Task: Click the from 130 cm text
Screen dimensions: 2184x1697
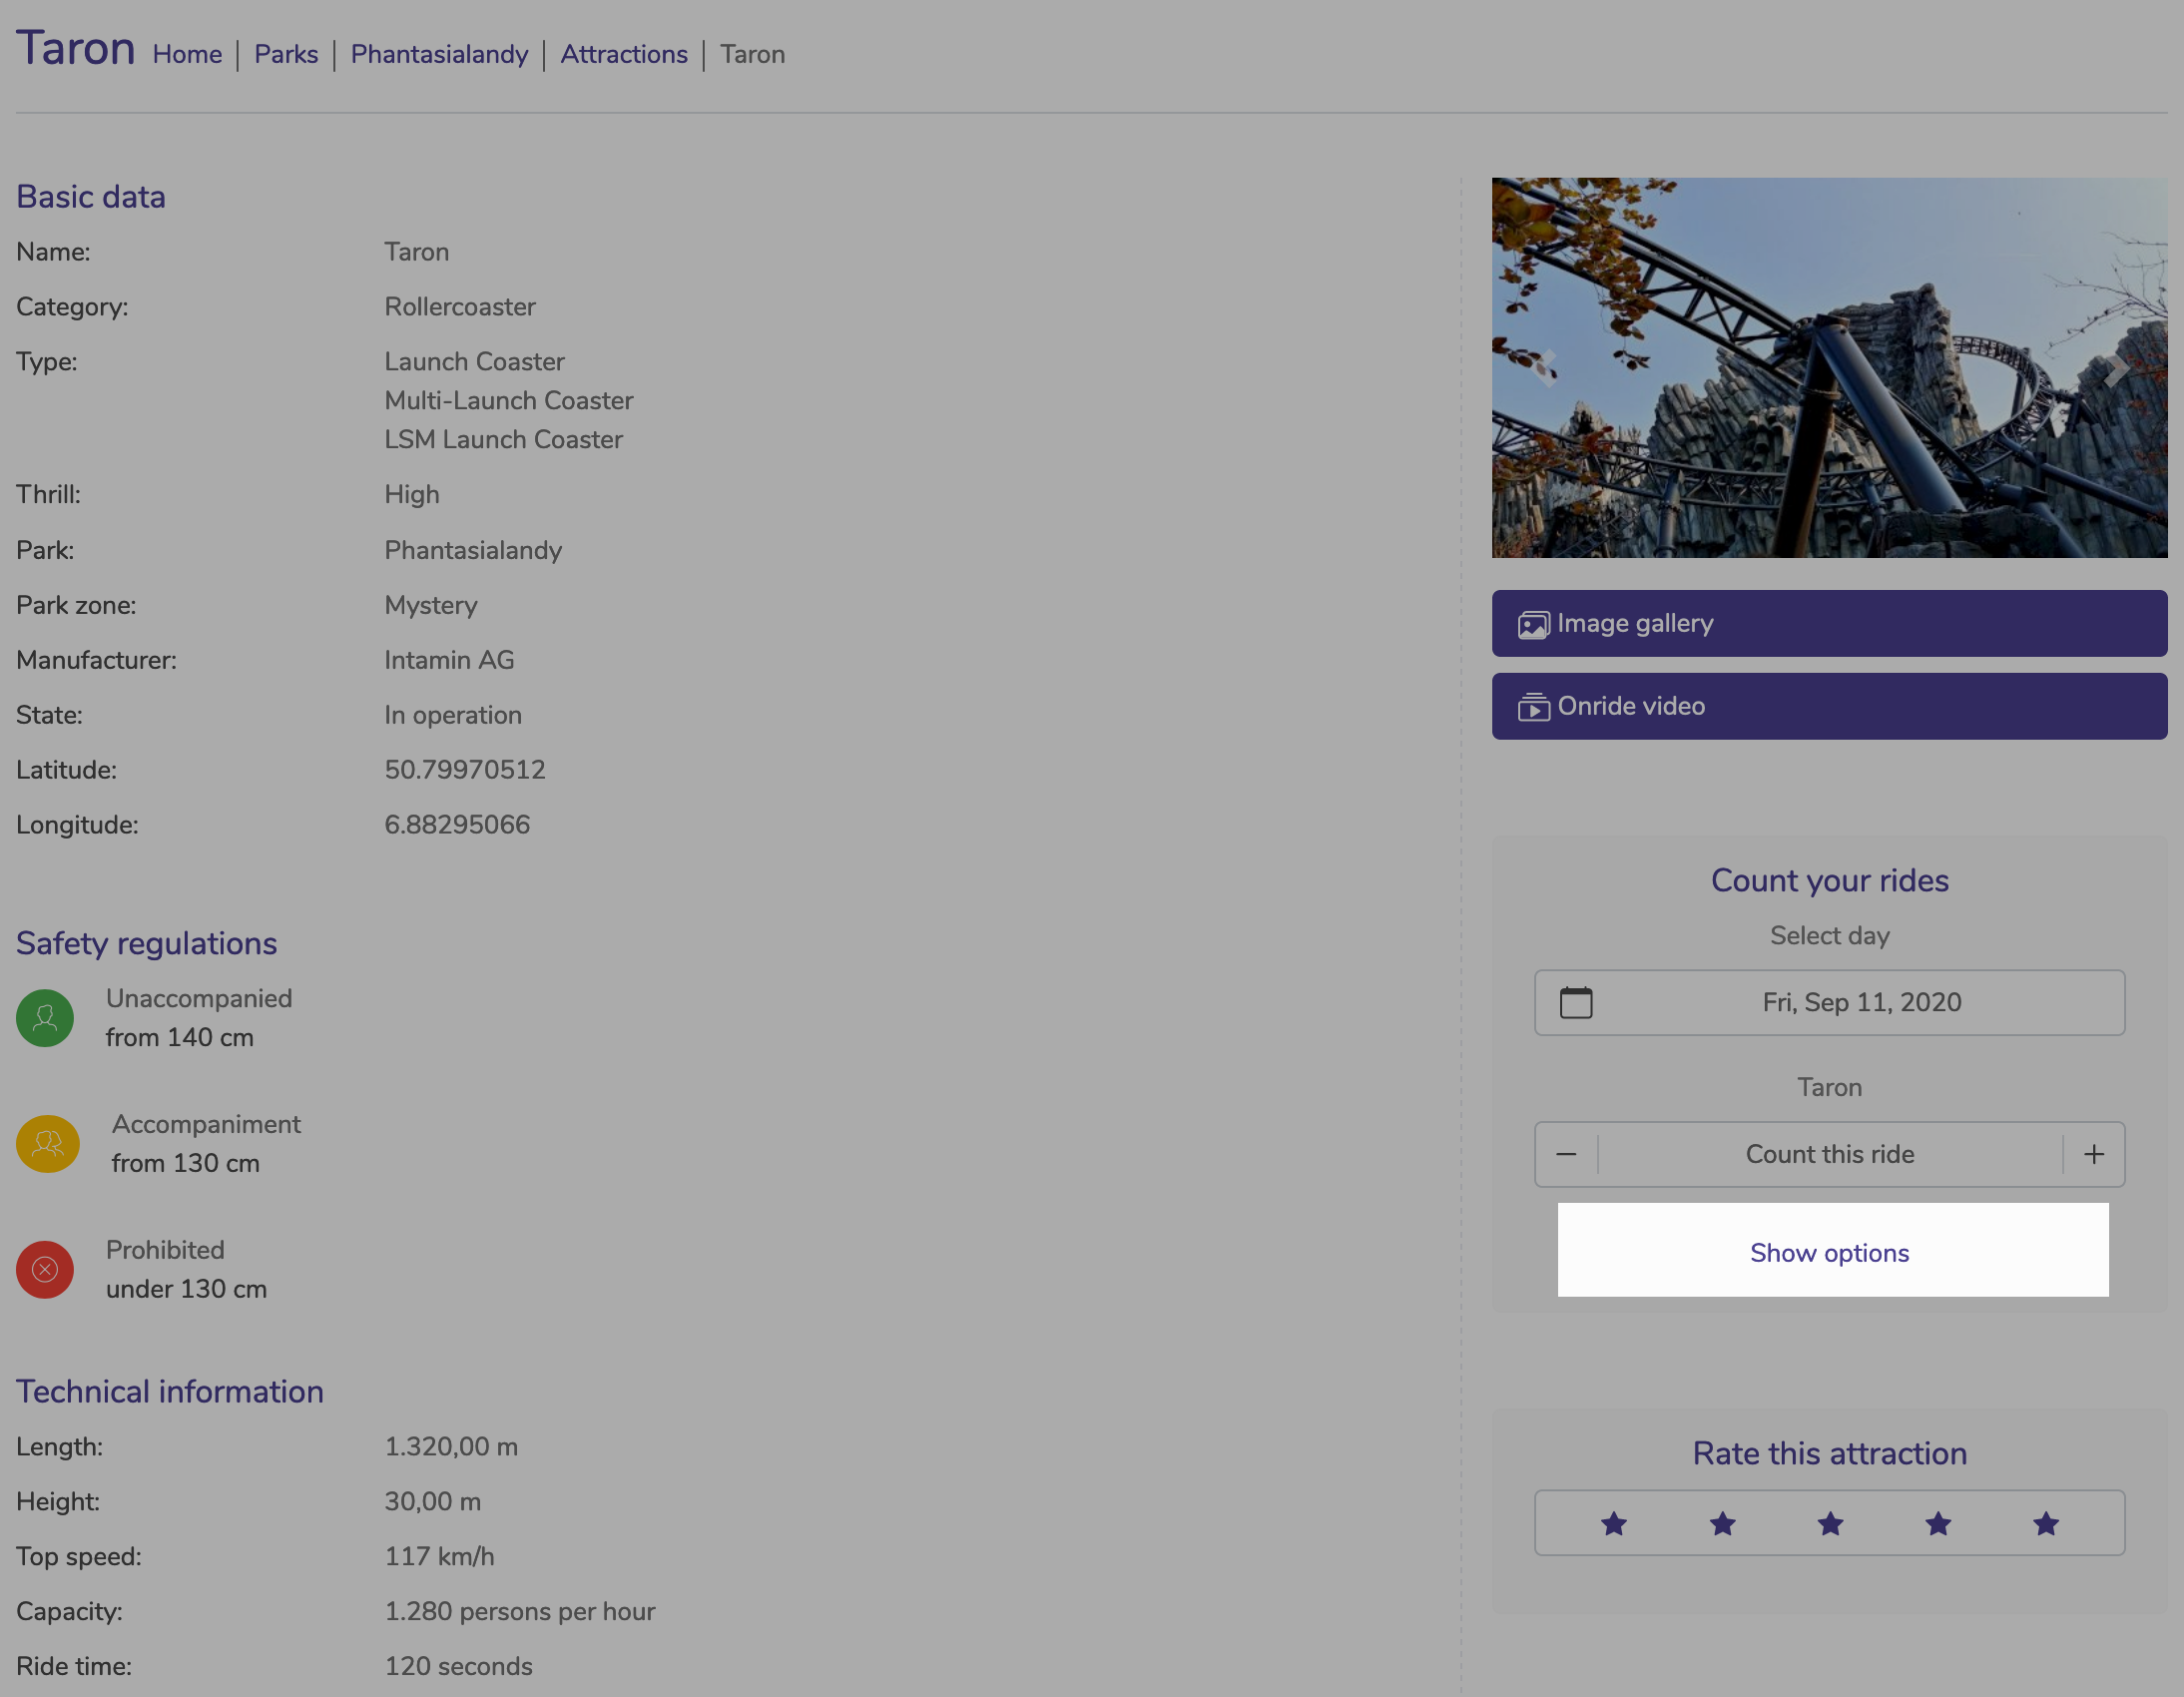Action: click(186, 1164)
